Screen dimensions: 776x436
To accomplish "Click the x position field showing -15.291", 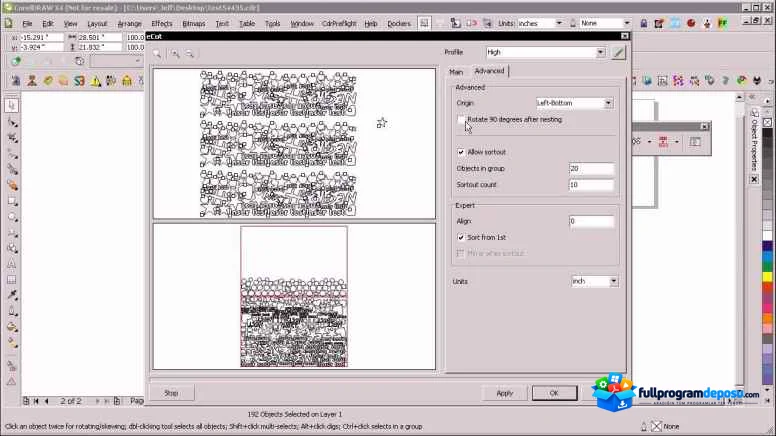I will point(41,37).
